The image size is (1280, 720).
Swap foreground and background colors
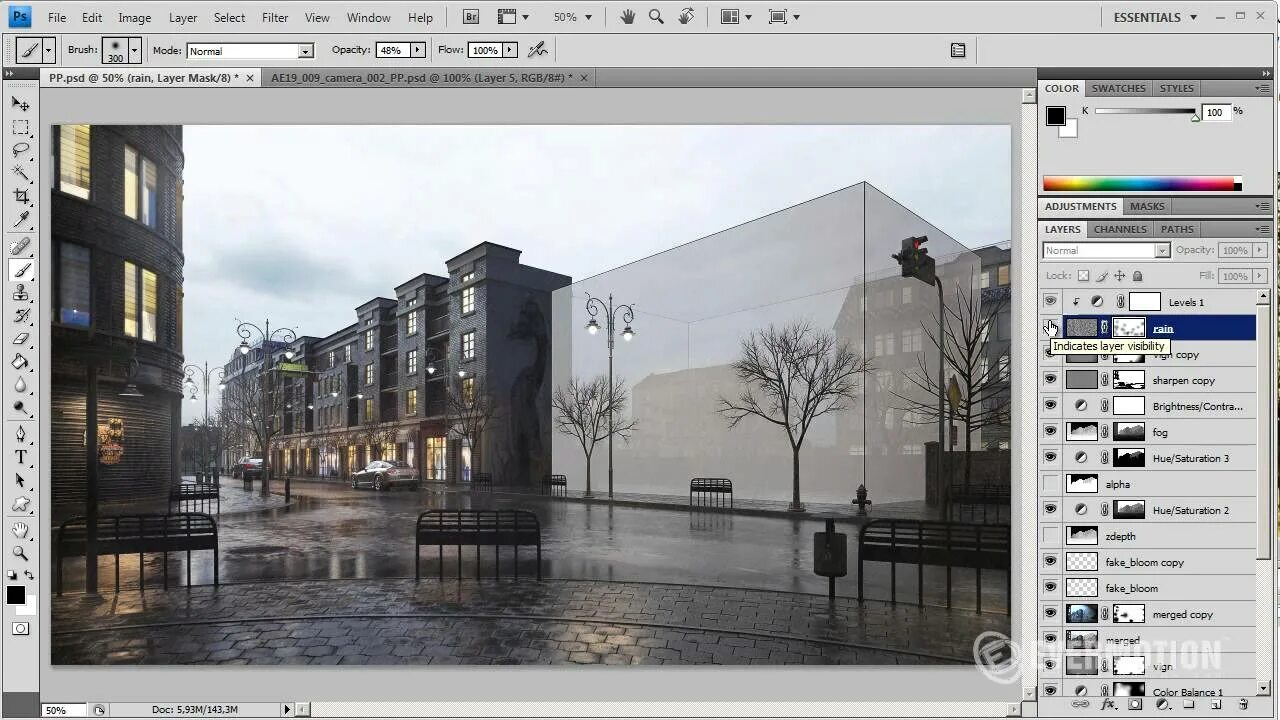29,575
